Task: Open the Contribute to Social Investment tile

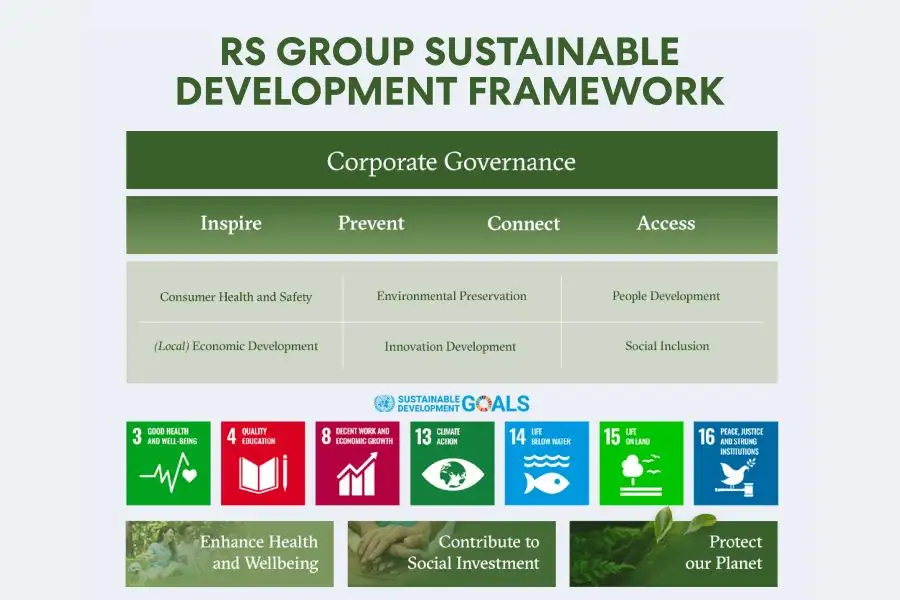Action: [451, 553]
